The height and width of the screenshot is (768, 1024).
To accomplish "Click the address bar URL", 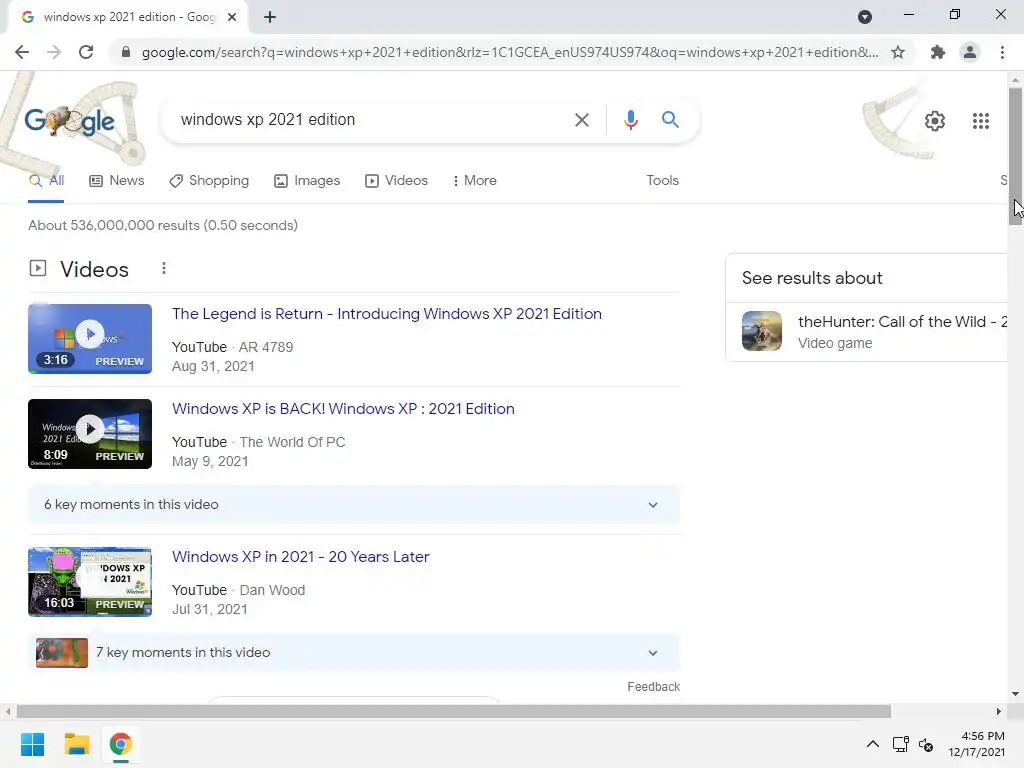I will (x=509, y=52).
